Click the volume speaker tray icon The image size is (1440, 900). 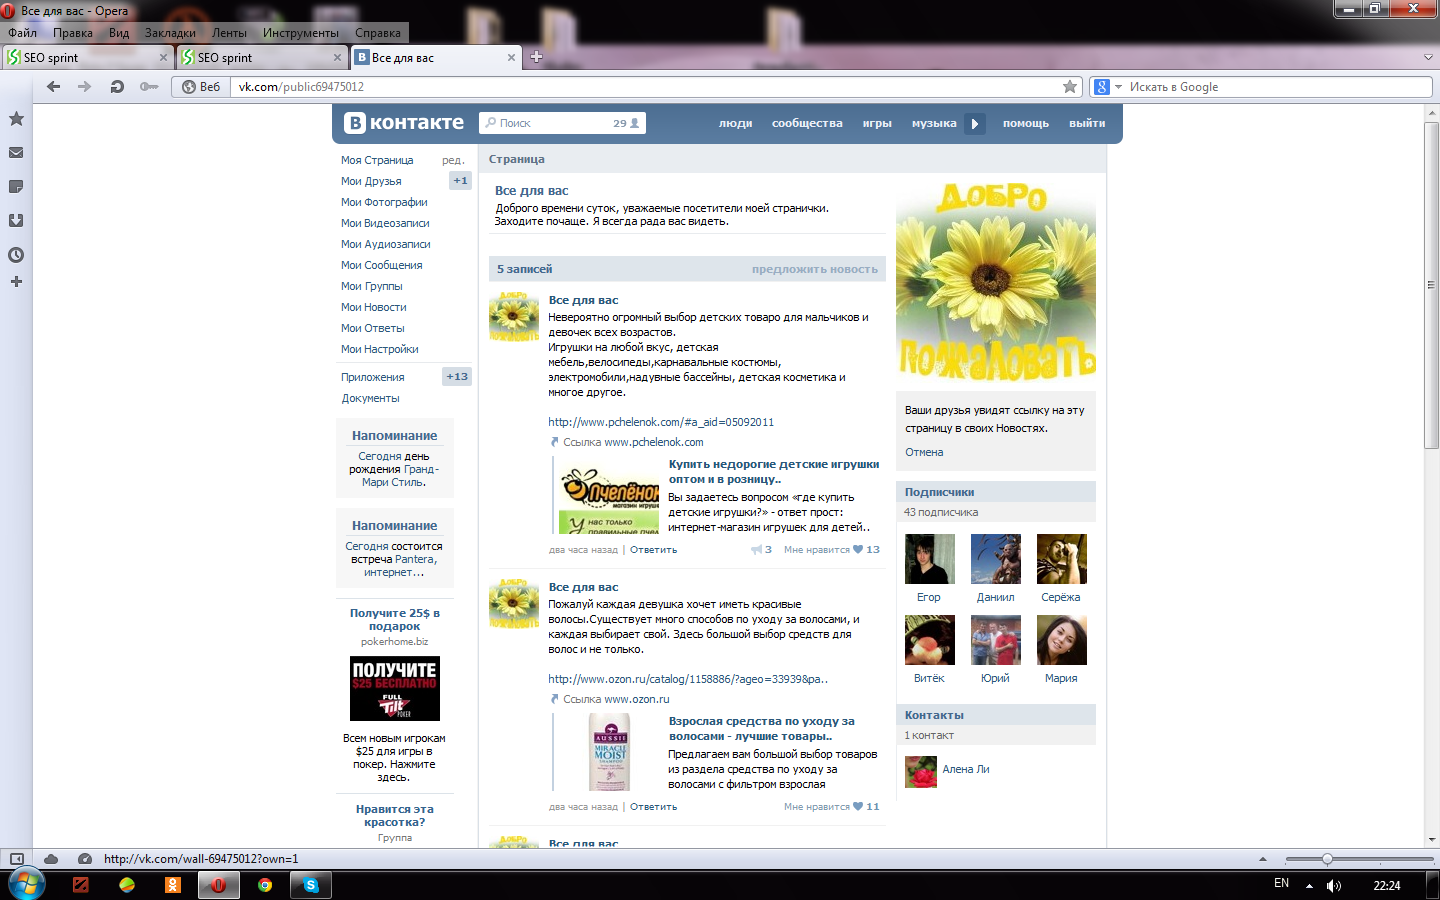point(1334,886)
